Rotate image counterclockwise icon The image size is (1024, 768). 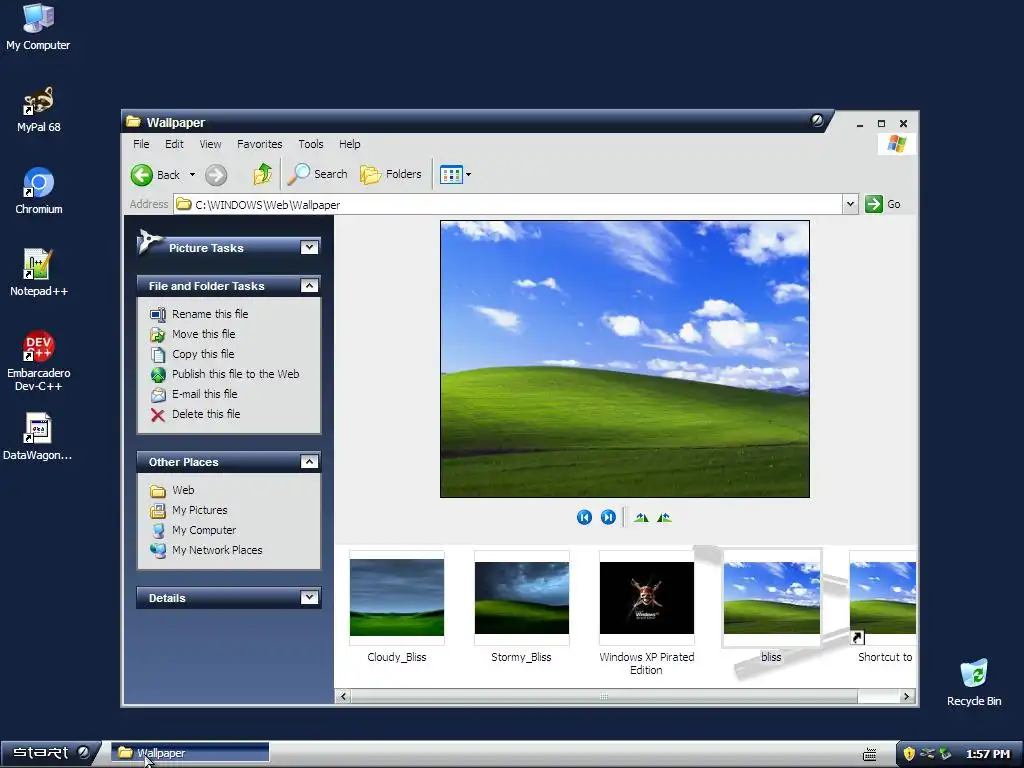664,517
